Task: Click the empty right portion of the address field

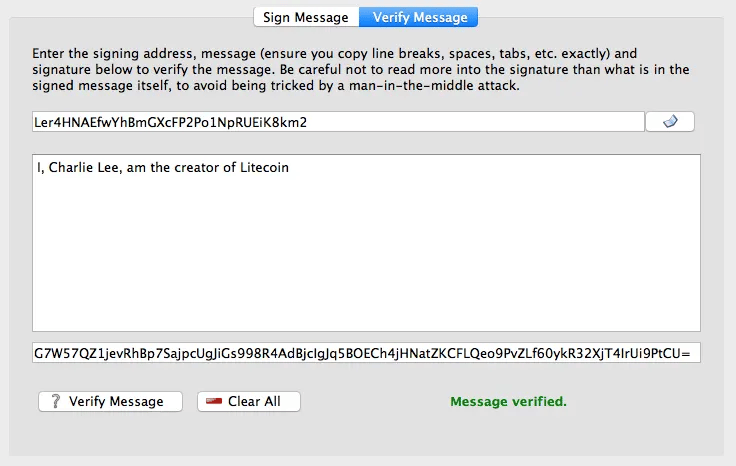Action: point(474,122)
